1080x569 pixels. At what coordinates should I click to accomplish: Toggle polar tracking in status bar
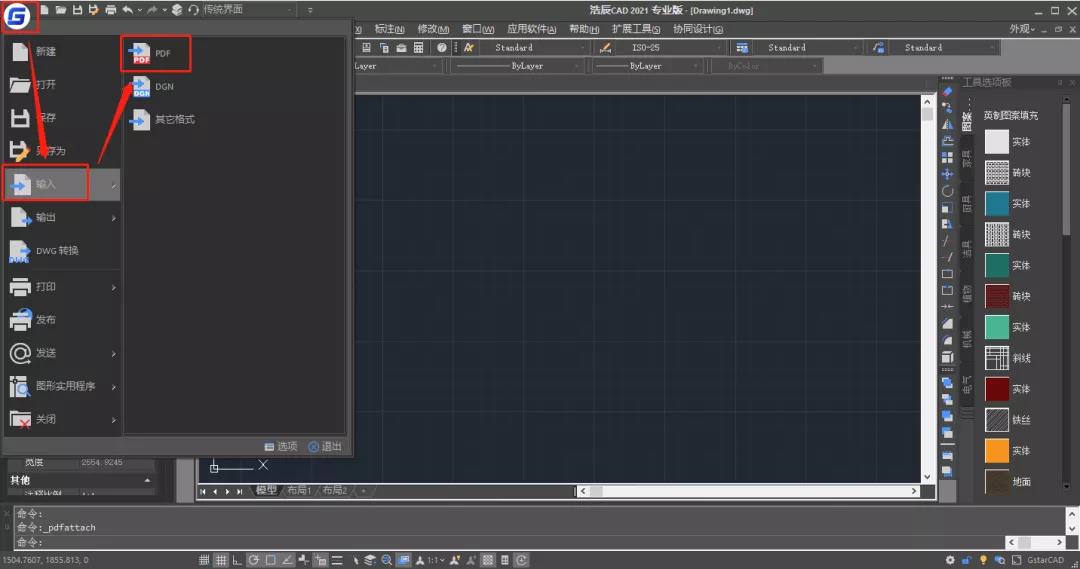tap(253, 560)
